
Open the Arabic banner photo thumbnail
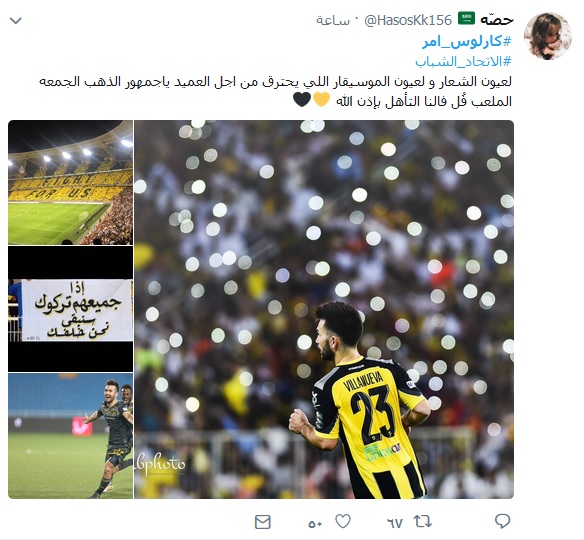(x=70, y=309)
